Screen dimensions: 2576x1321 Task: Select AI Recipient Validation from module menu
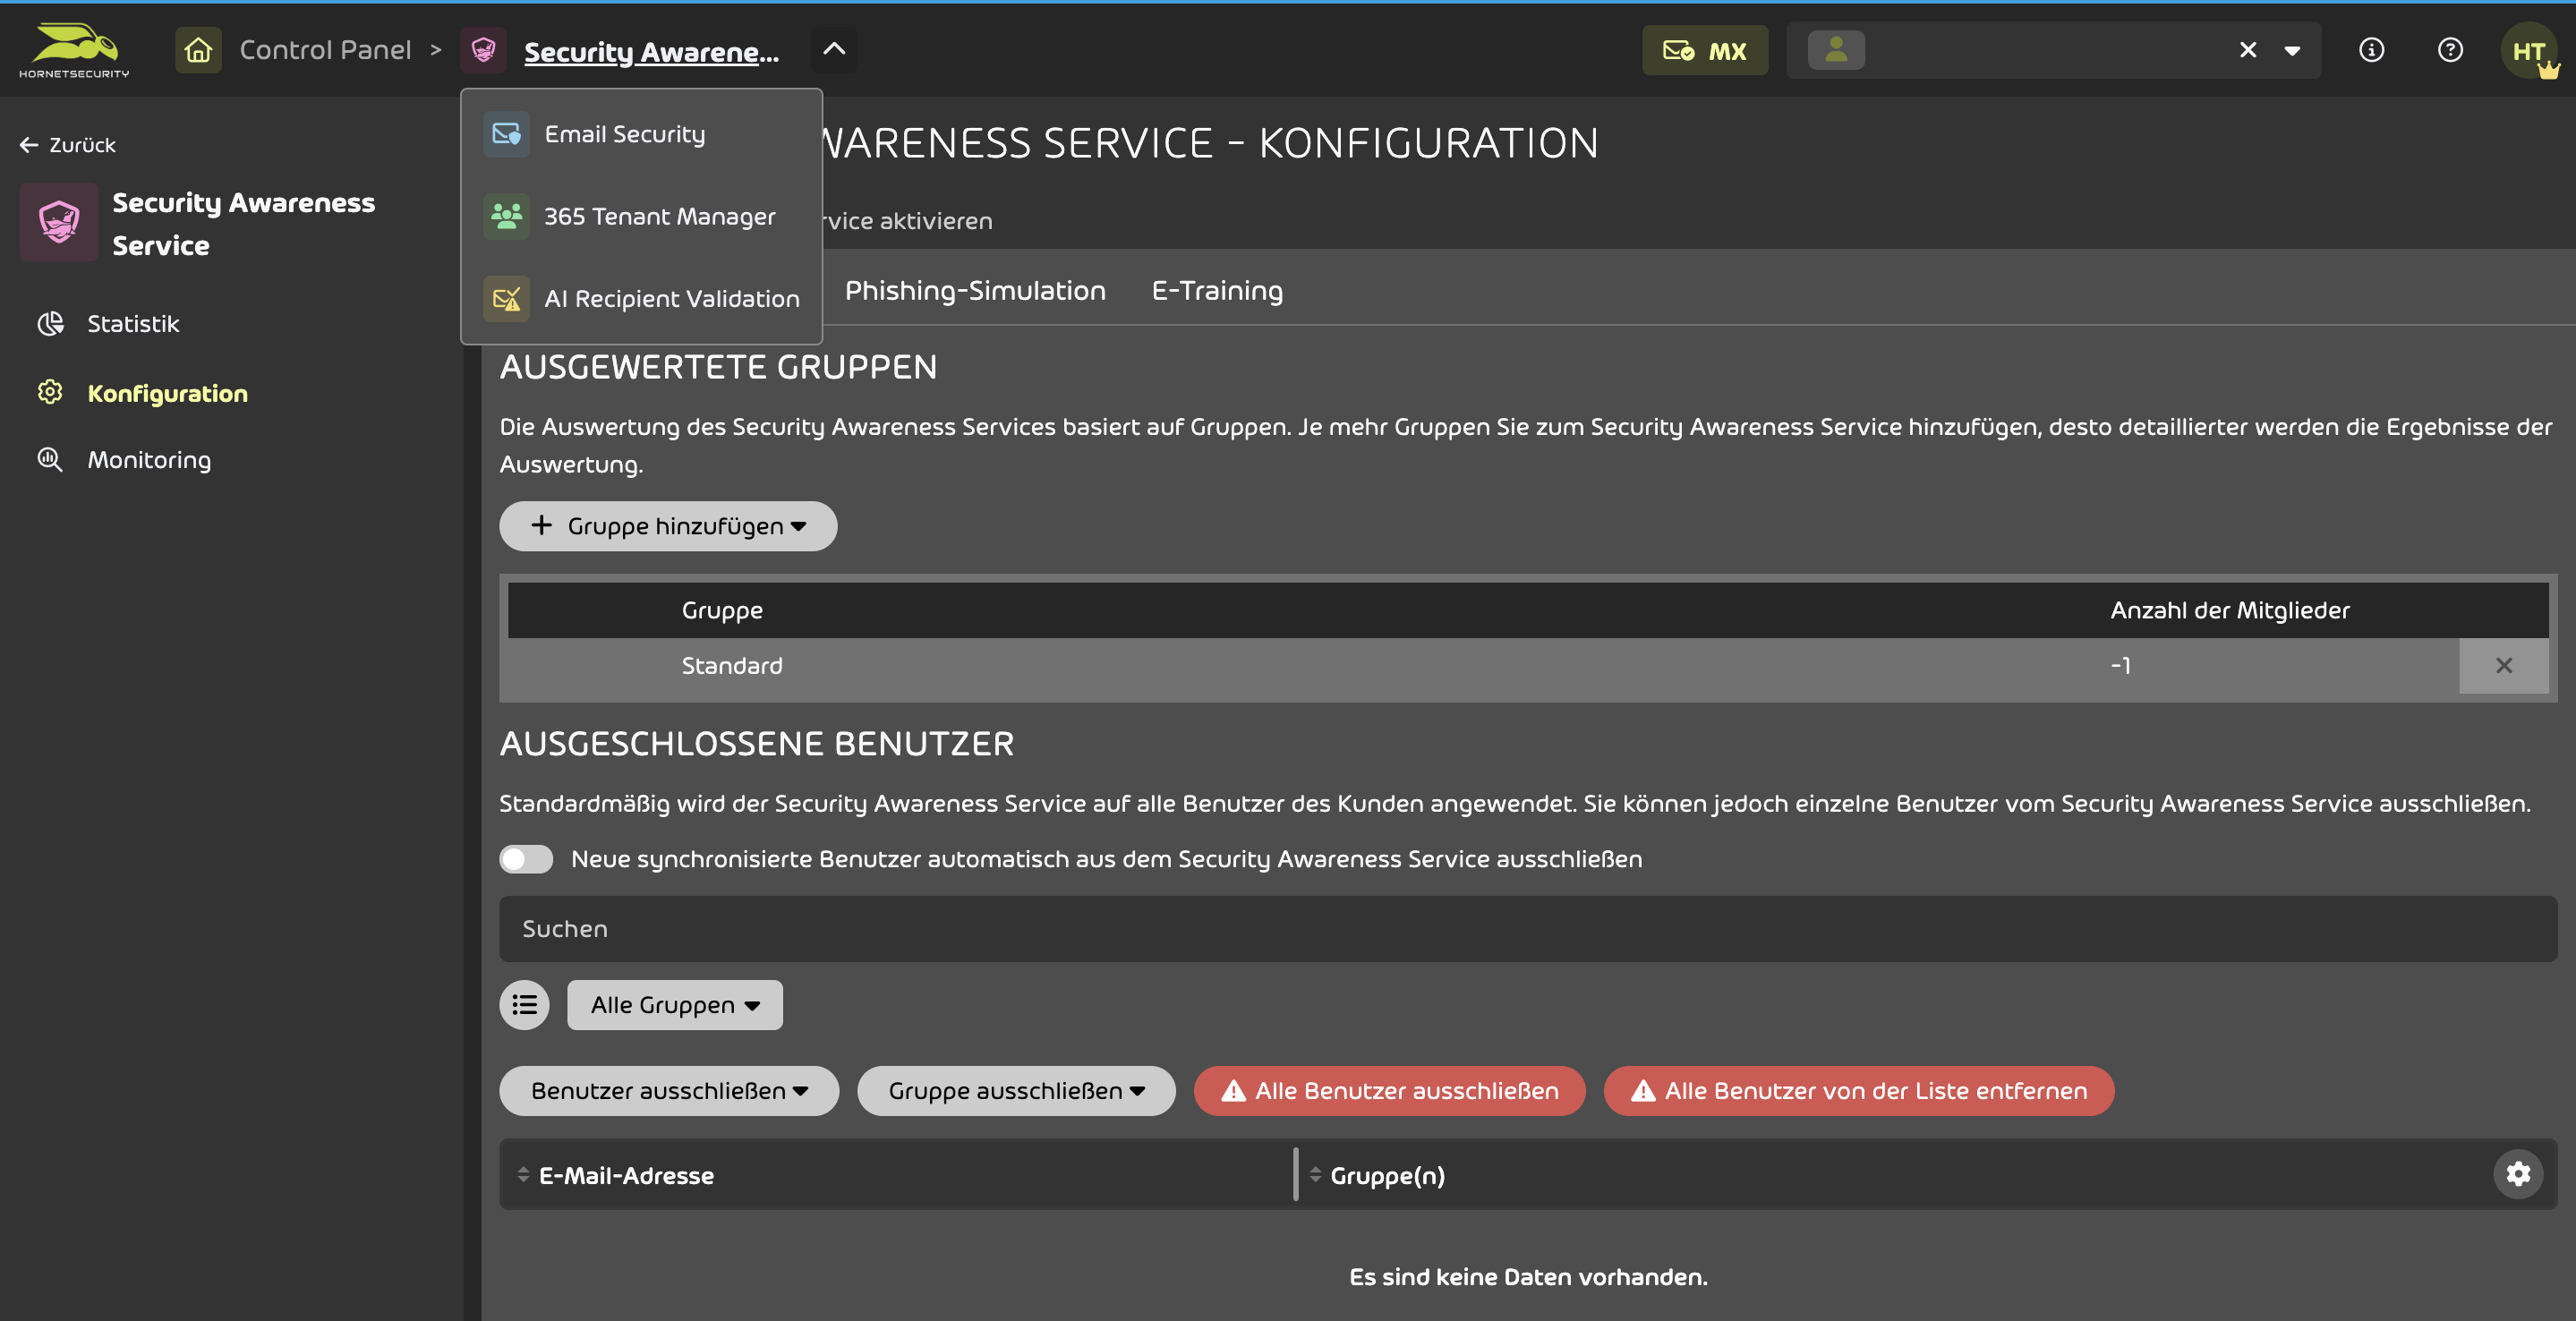click(641, 298)
